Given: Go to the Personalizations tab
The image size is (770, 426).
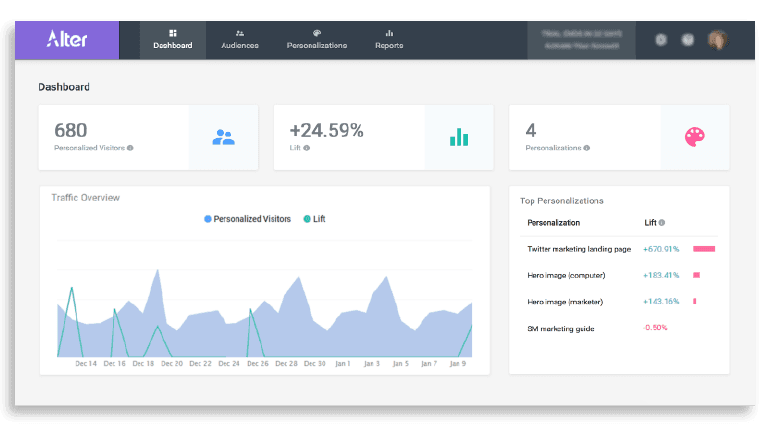Looking at the screenshot, I should click(317, 39).
